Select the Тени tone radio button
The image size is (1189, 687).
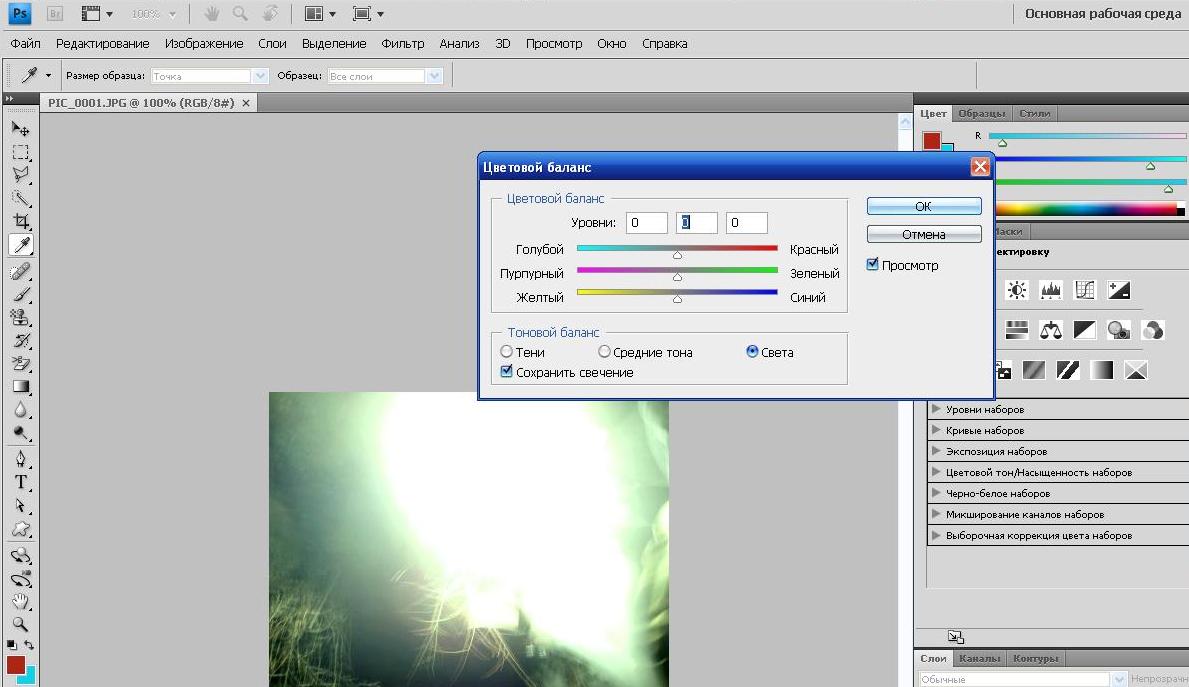[x=507, y=352]
